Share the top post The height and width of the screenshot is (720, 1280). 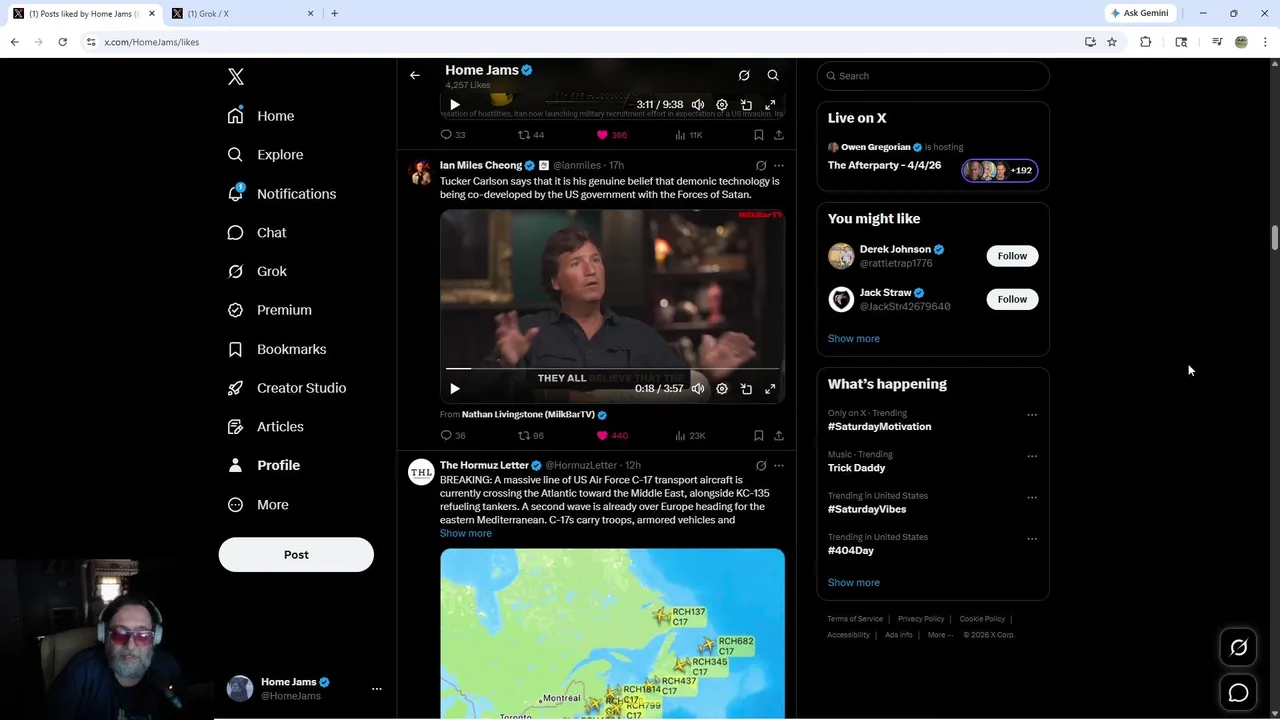779,135
